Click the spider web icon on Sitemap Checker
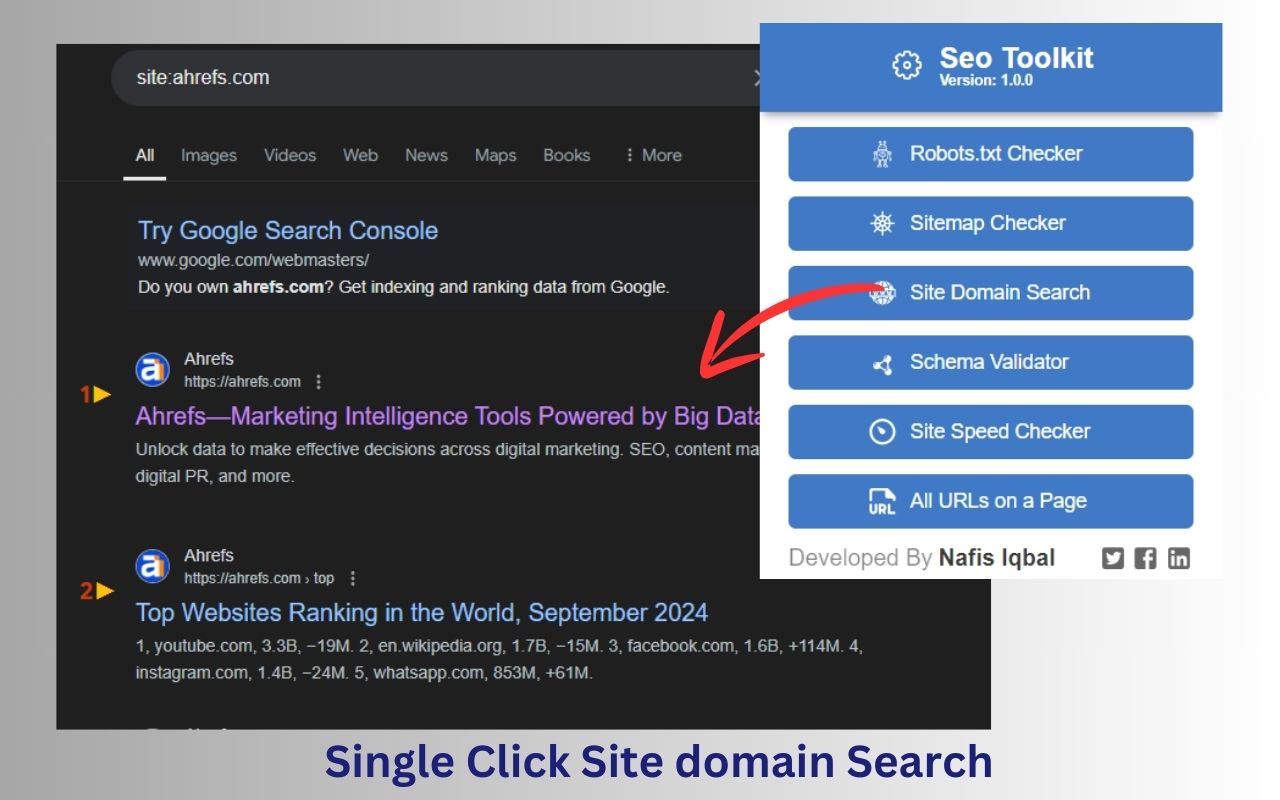Viewport: 1280px width, 800px height. 882,223
